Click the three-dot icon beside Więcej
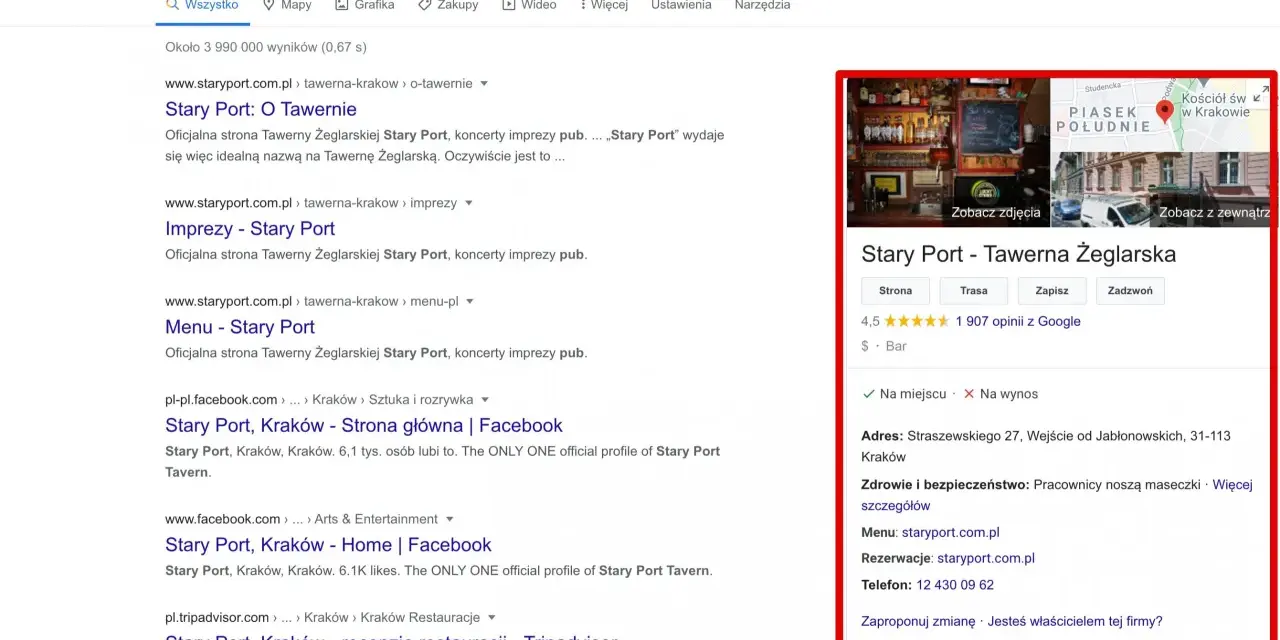This screenshot has width=1280, height=640. click(x=582, y=5)
